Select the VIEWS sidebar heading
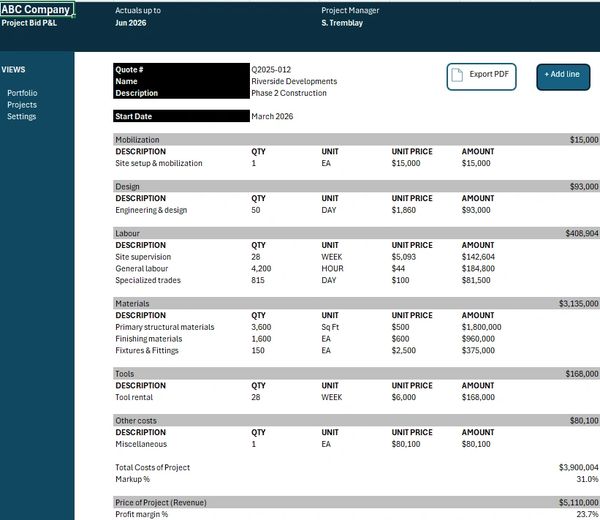Screen dimensions: 600x520 click(x=13, y=70)
